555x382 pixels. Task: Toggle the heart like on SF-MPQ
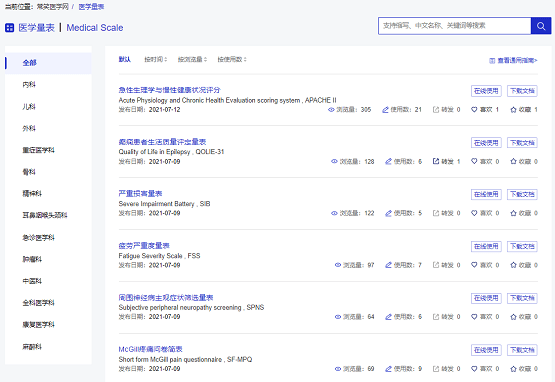pyautogui.click(x=474, y=369)
